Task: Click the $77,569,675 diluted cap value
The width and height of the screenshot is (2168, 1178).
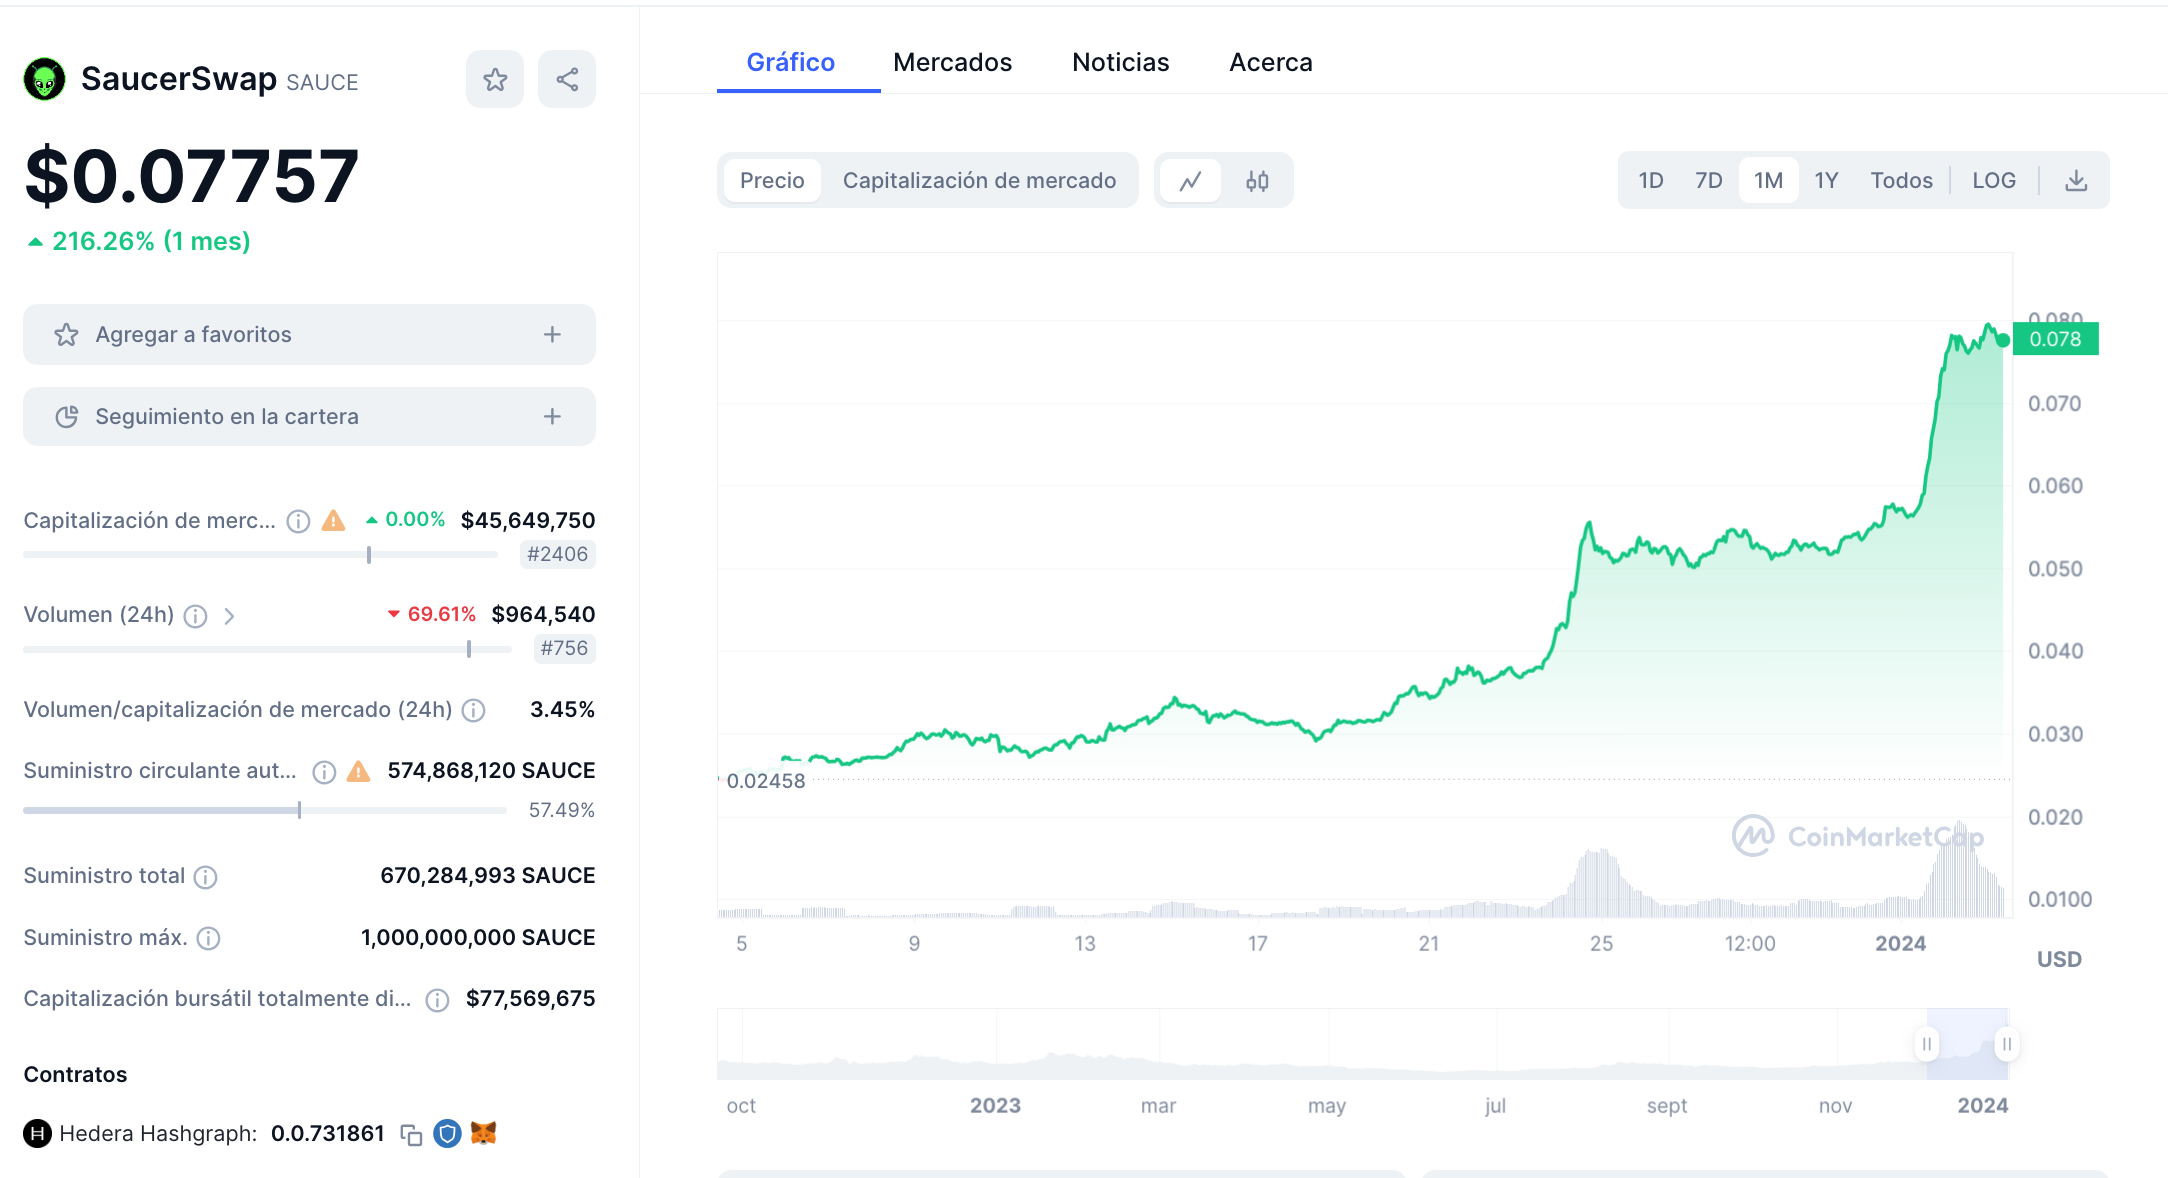Action: pyautogui.click(x=531, y=999)
